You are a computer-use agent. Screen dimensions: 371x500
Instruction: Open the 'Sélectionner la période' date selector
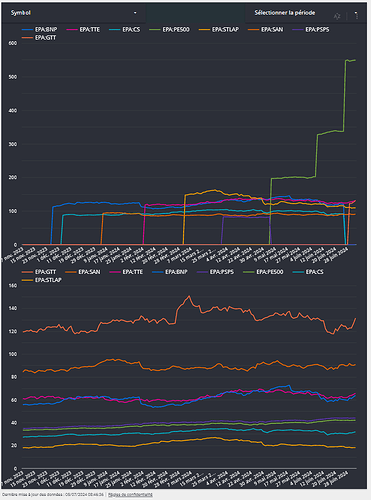click(285, 13)
